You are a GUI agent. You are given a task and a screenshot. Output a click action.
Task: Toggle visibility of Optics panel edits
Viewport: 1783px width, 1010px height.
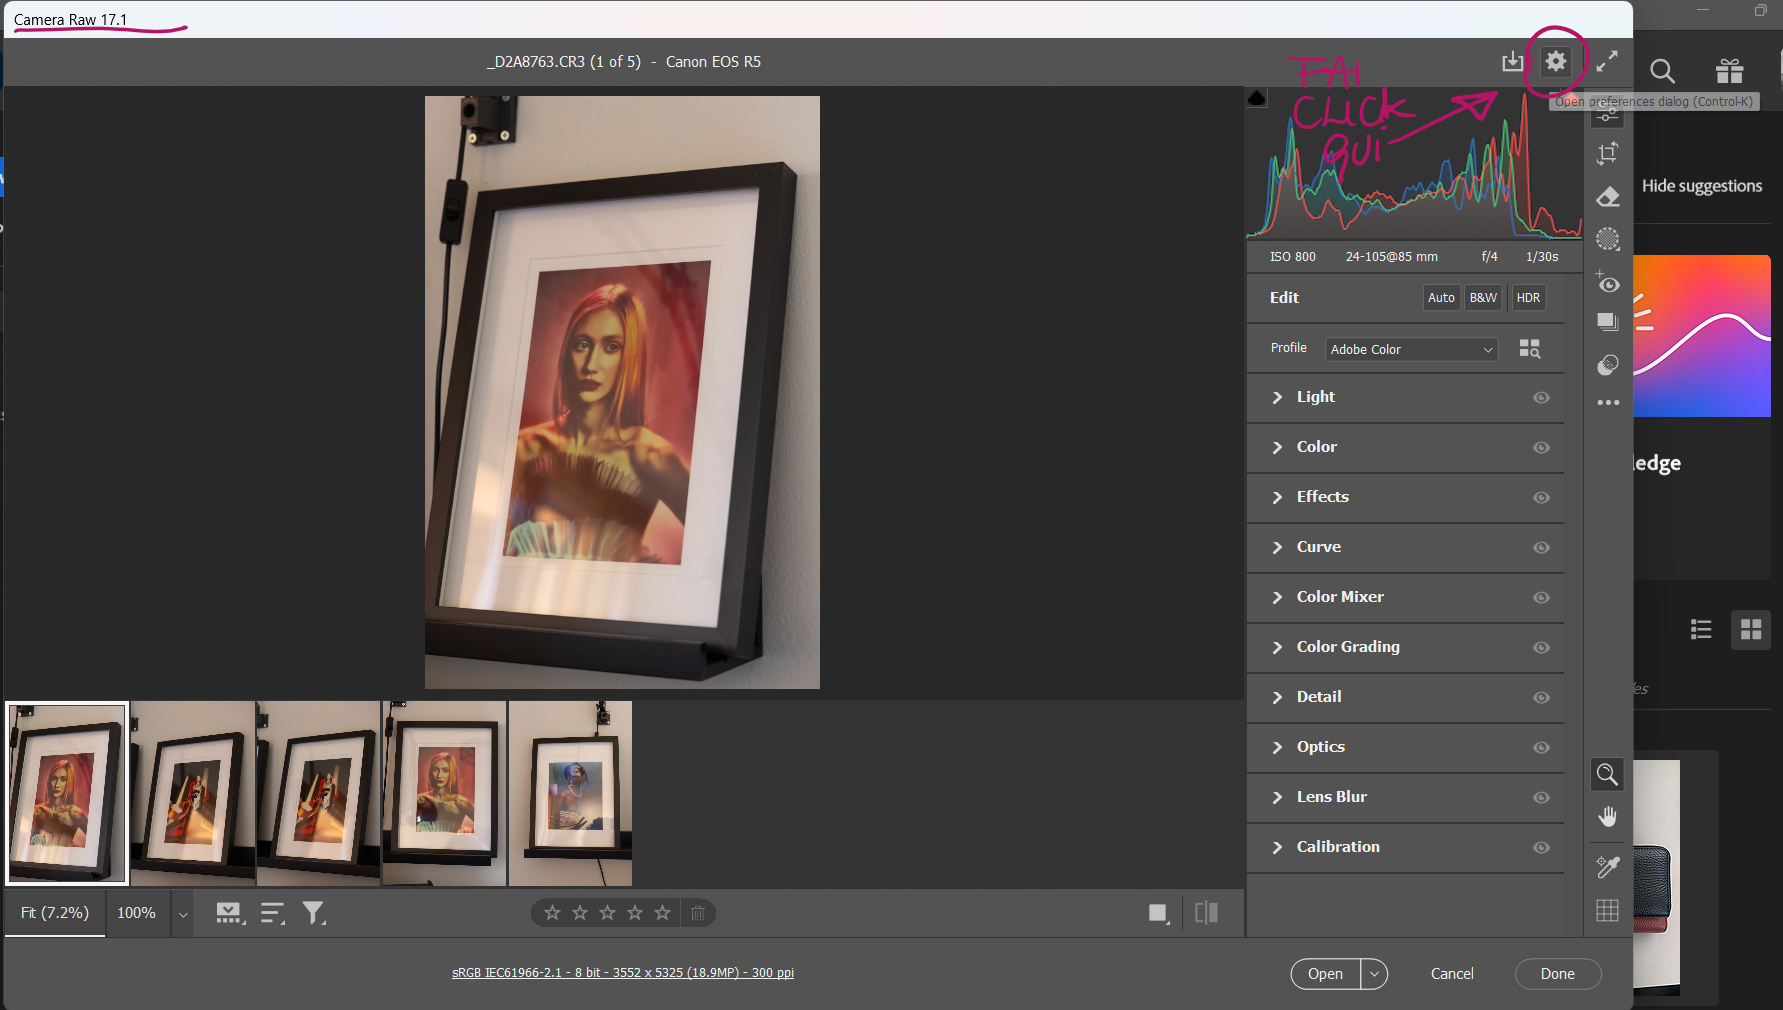tap(1541, 748)
